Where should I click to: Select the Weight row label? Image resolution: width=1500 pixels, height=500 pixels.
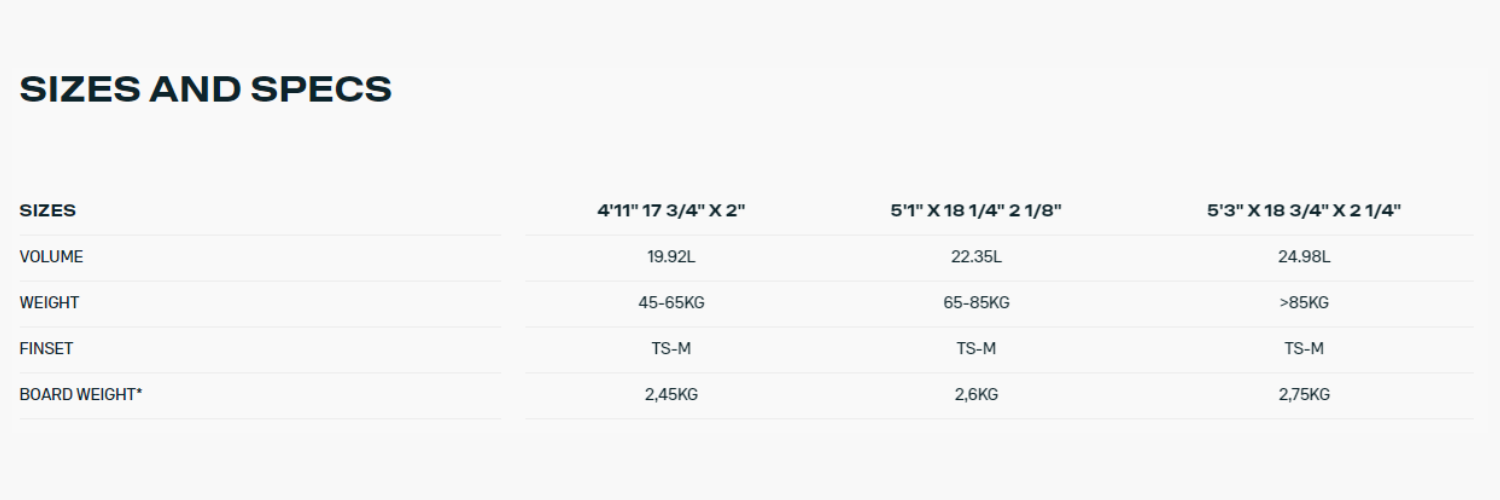[x=49, y=303]
